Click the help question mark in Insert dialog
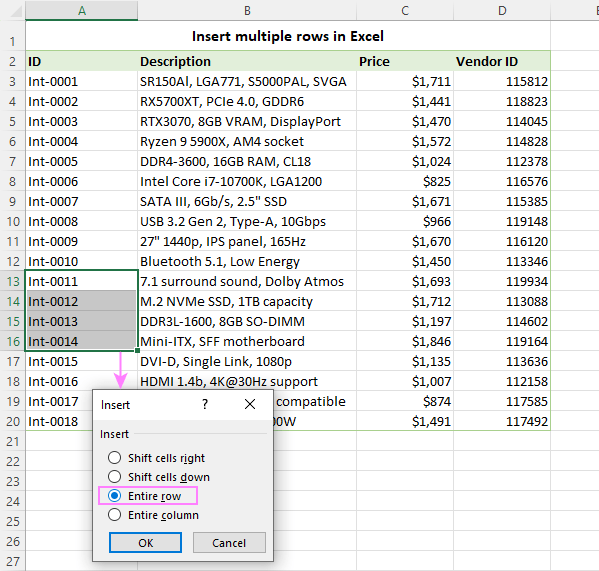Image resolution: width=599 pixels, height=571 pixels. [205, 404]
